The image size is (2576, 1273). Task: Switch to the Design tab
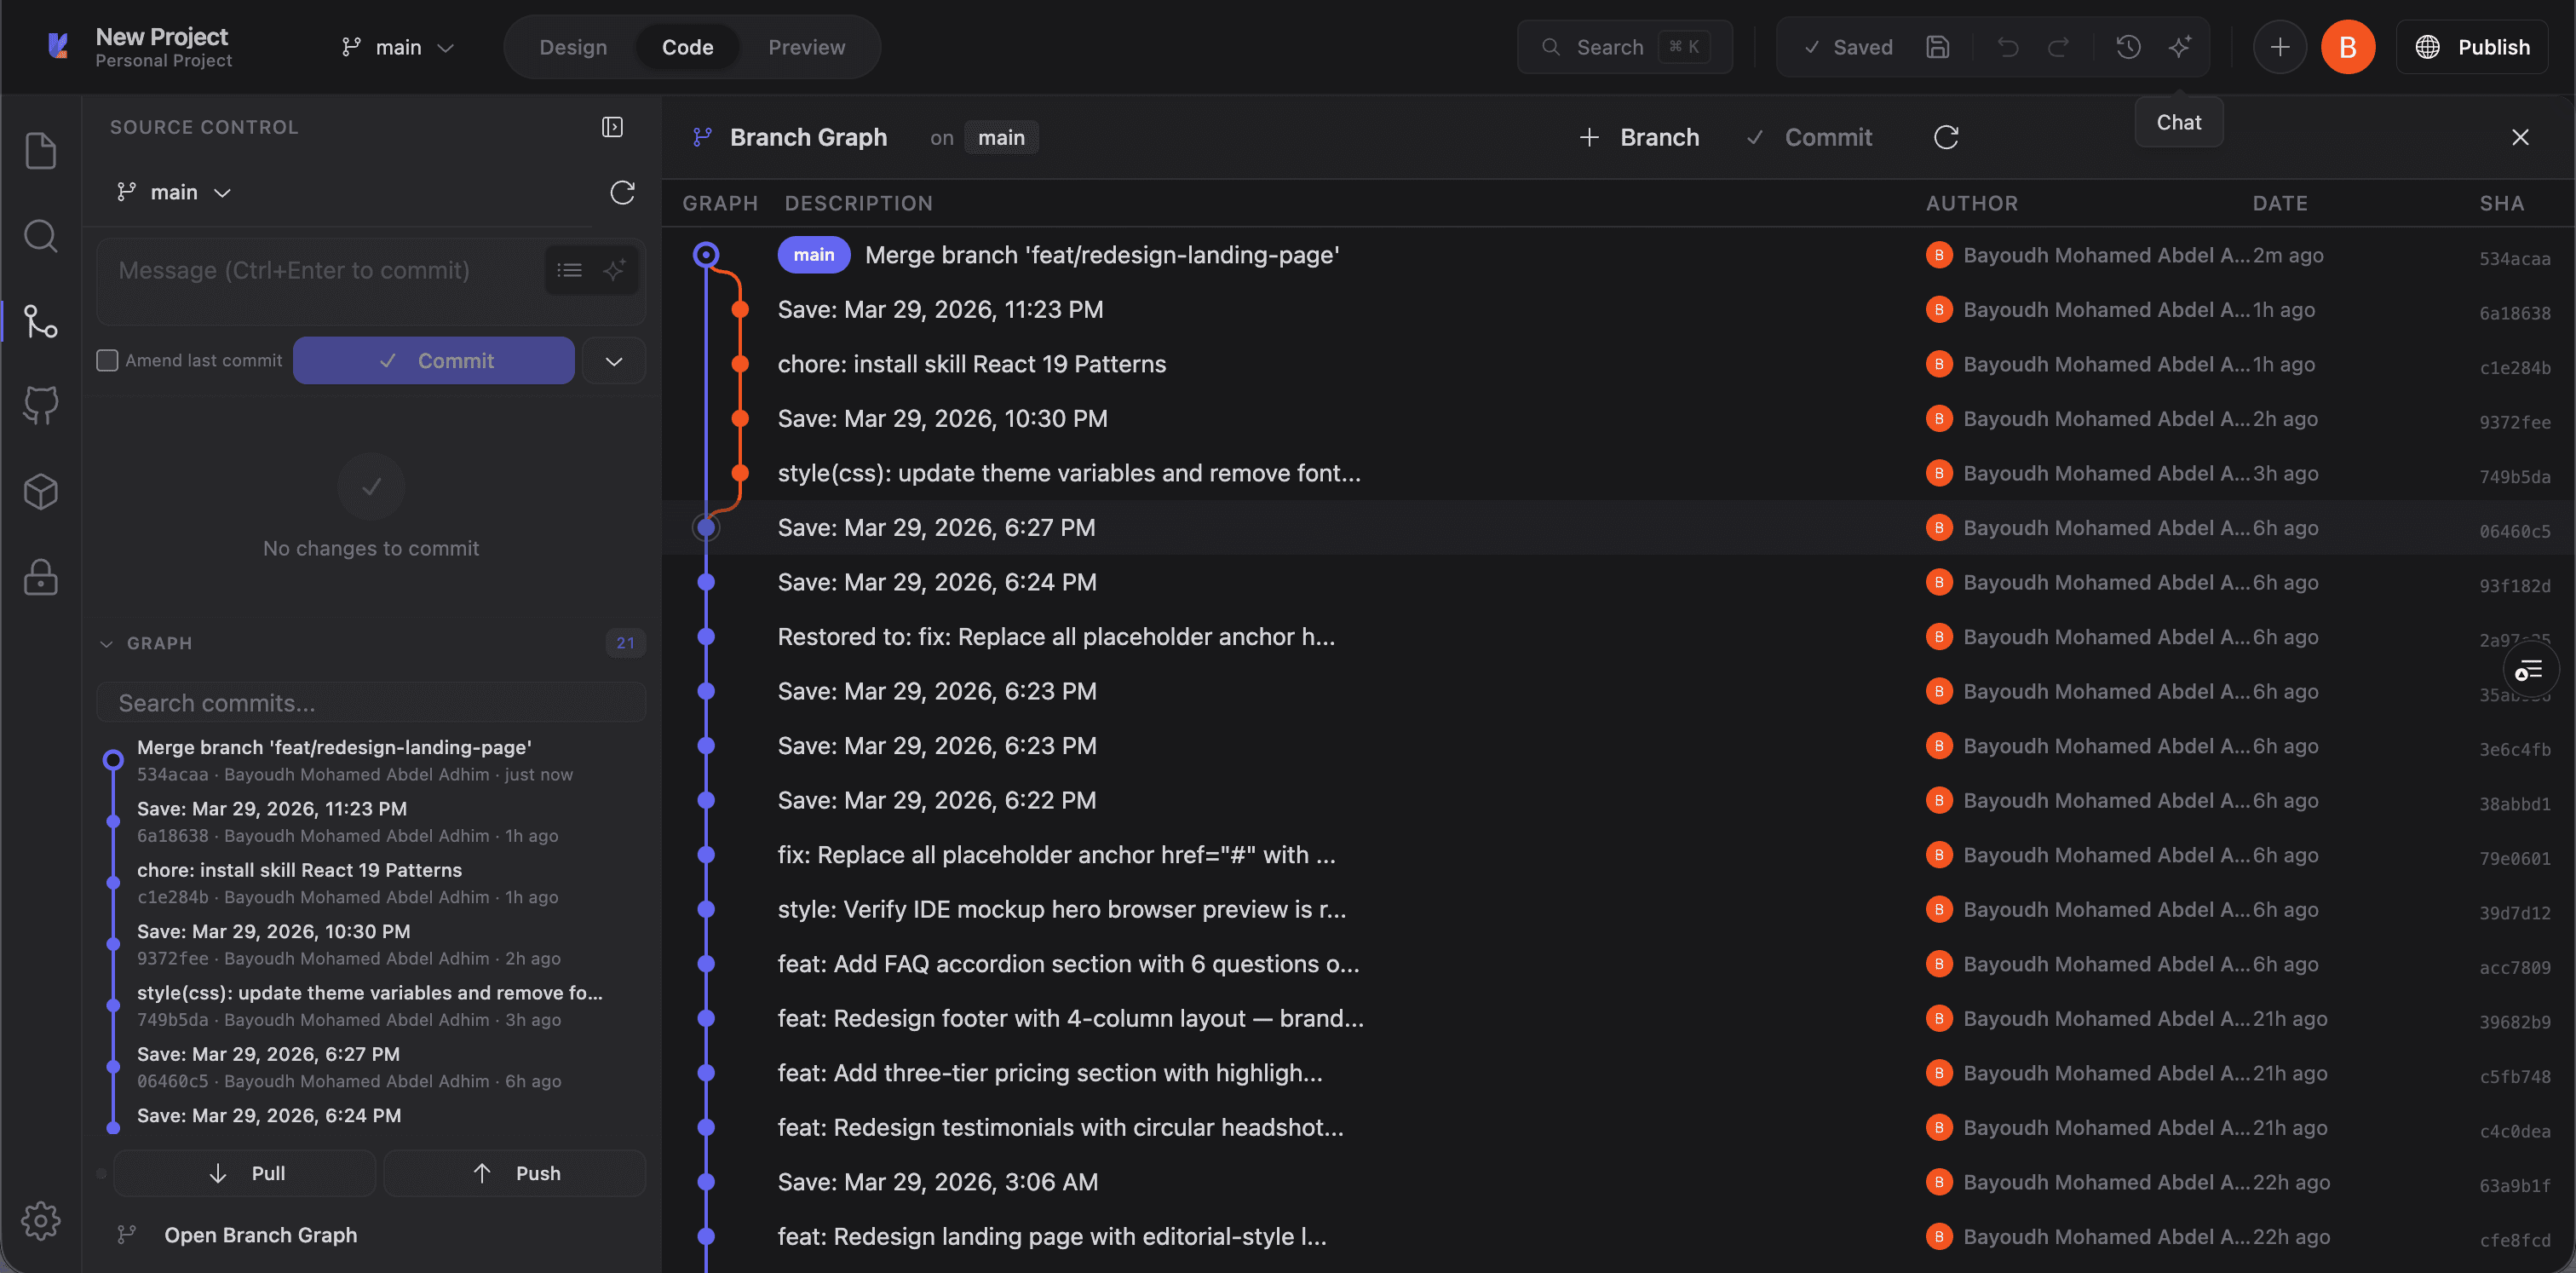point(573,47)
